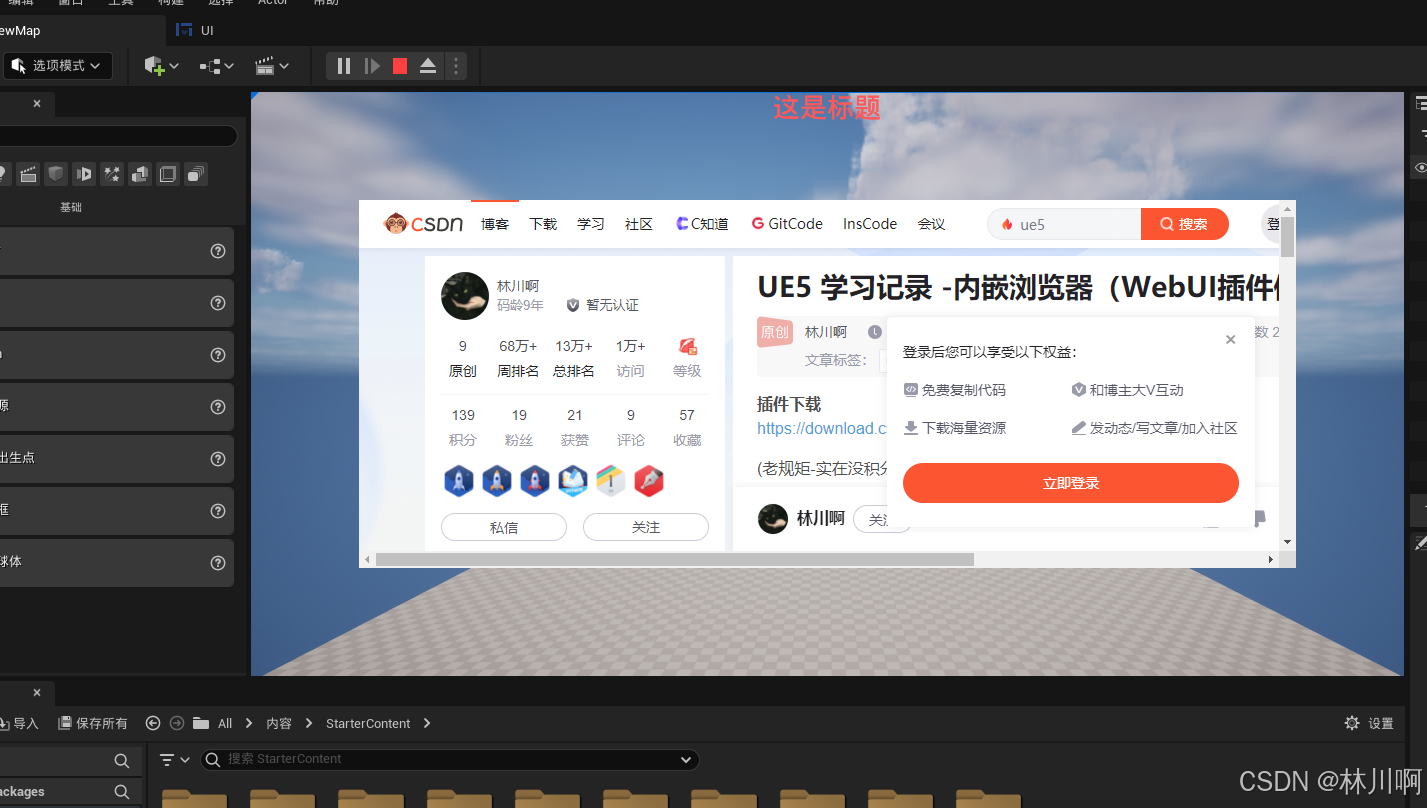Open help for the 出生点 actor row

(218, 459)
